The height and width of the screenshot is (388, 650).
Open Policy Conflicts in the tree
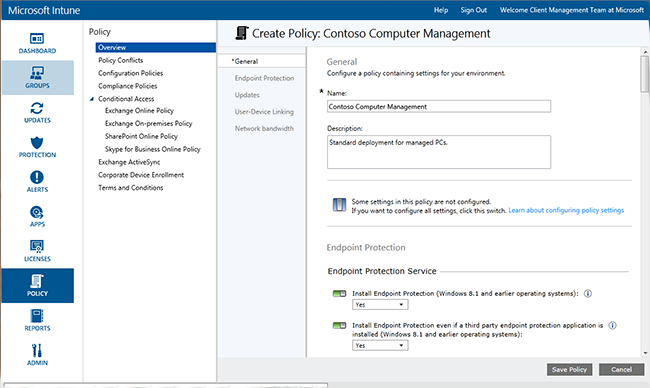(x=121, y=61)
